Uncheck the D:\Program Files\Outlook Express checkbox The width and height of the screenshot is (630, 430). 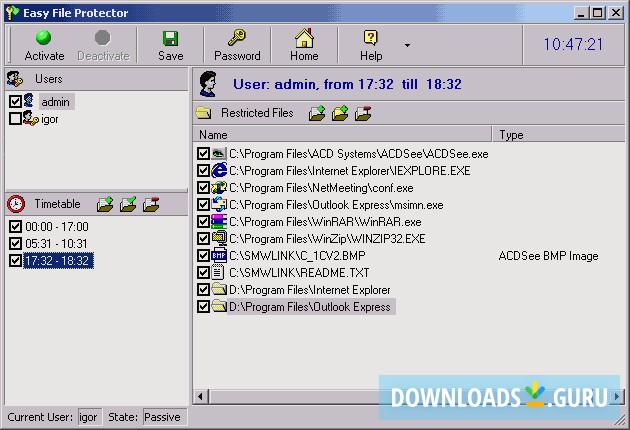point(203,307)
